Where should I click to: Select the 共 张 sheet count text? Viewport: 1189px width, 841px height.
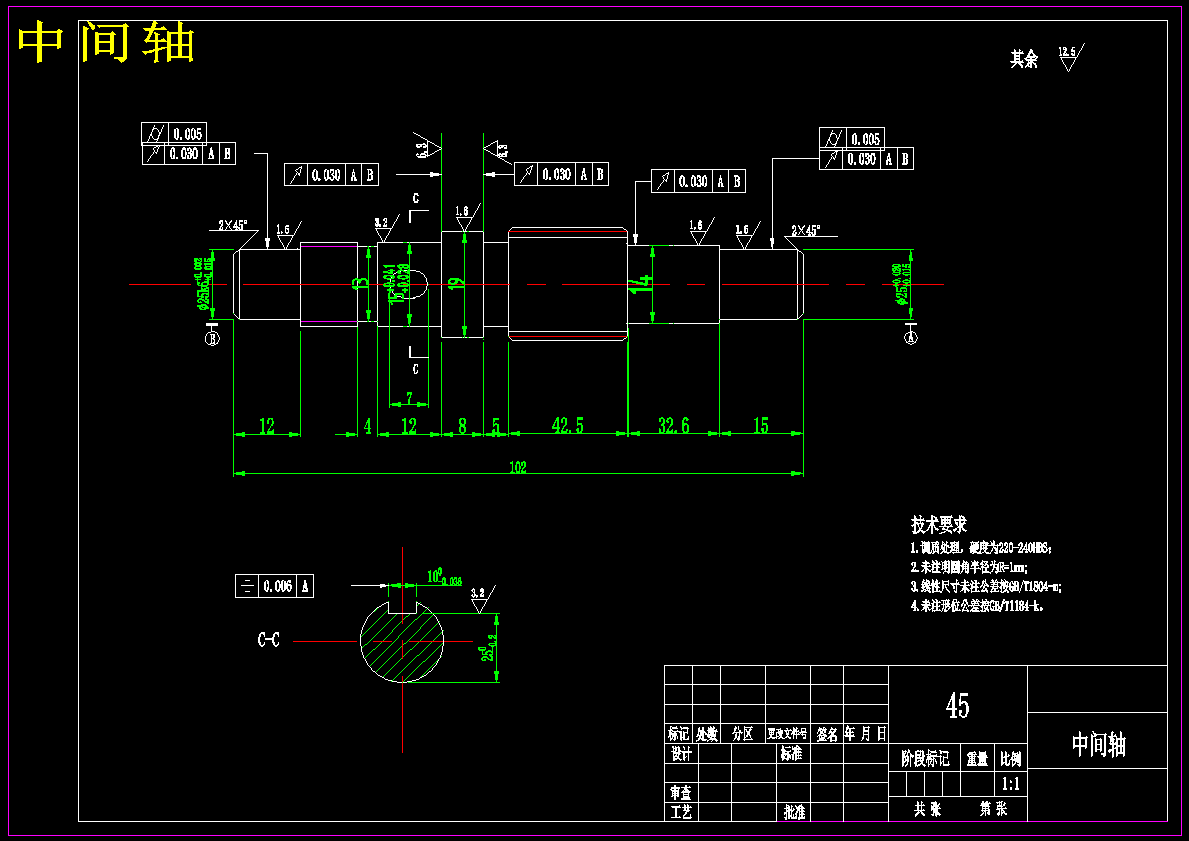(x=927, y=809)
